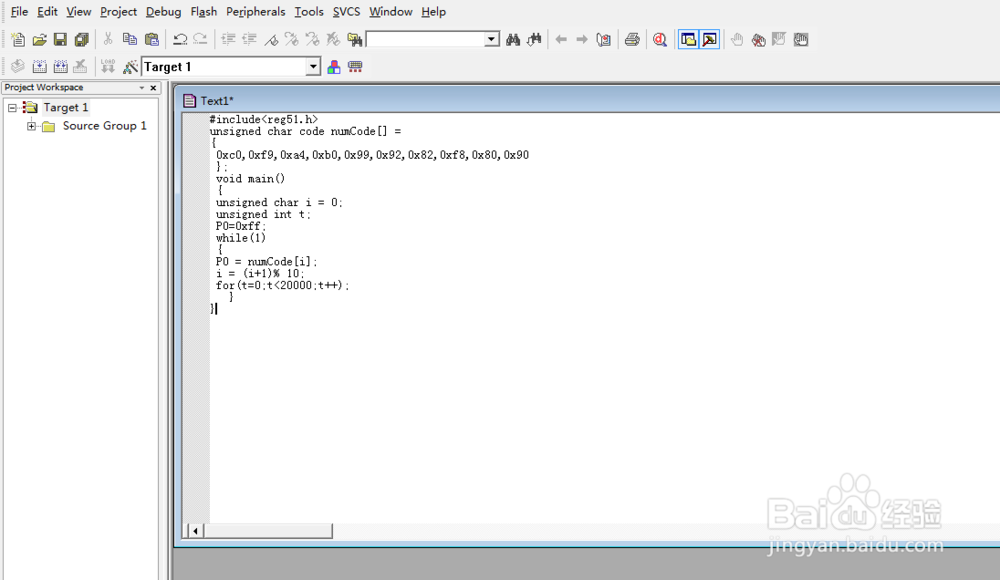
Task: Rebuild all target files
Action: [60, 66]
